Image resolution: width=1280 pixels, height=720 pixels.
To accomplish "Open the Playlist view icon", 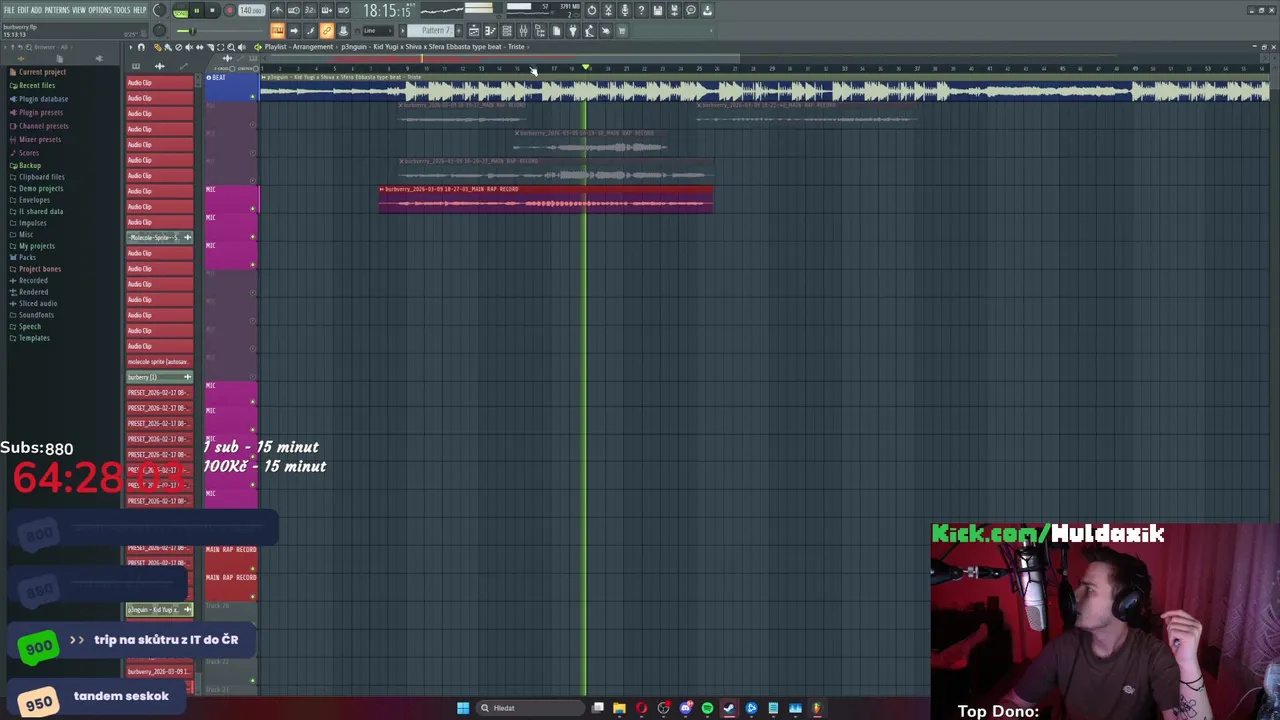I will [x=474, y=31].
